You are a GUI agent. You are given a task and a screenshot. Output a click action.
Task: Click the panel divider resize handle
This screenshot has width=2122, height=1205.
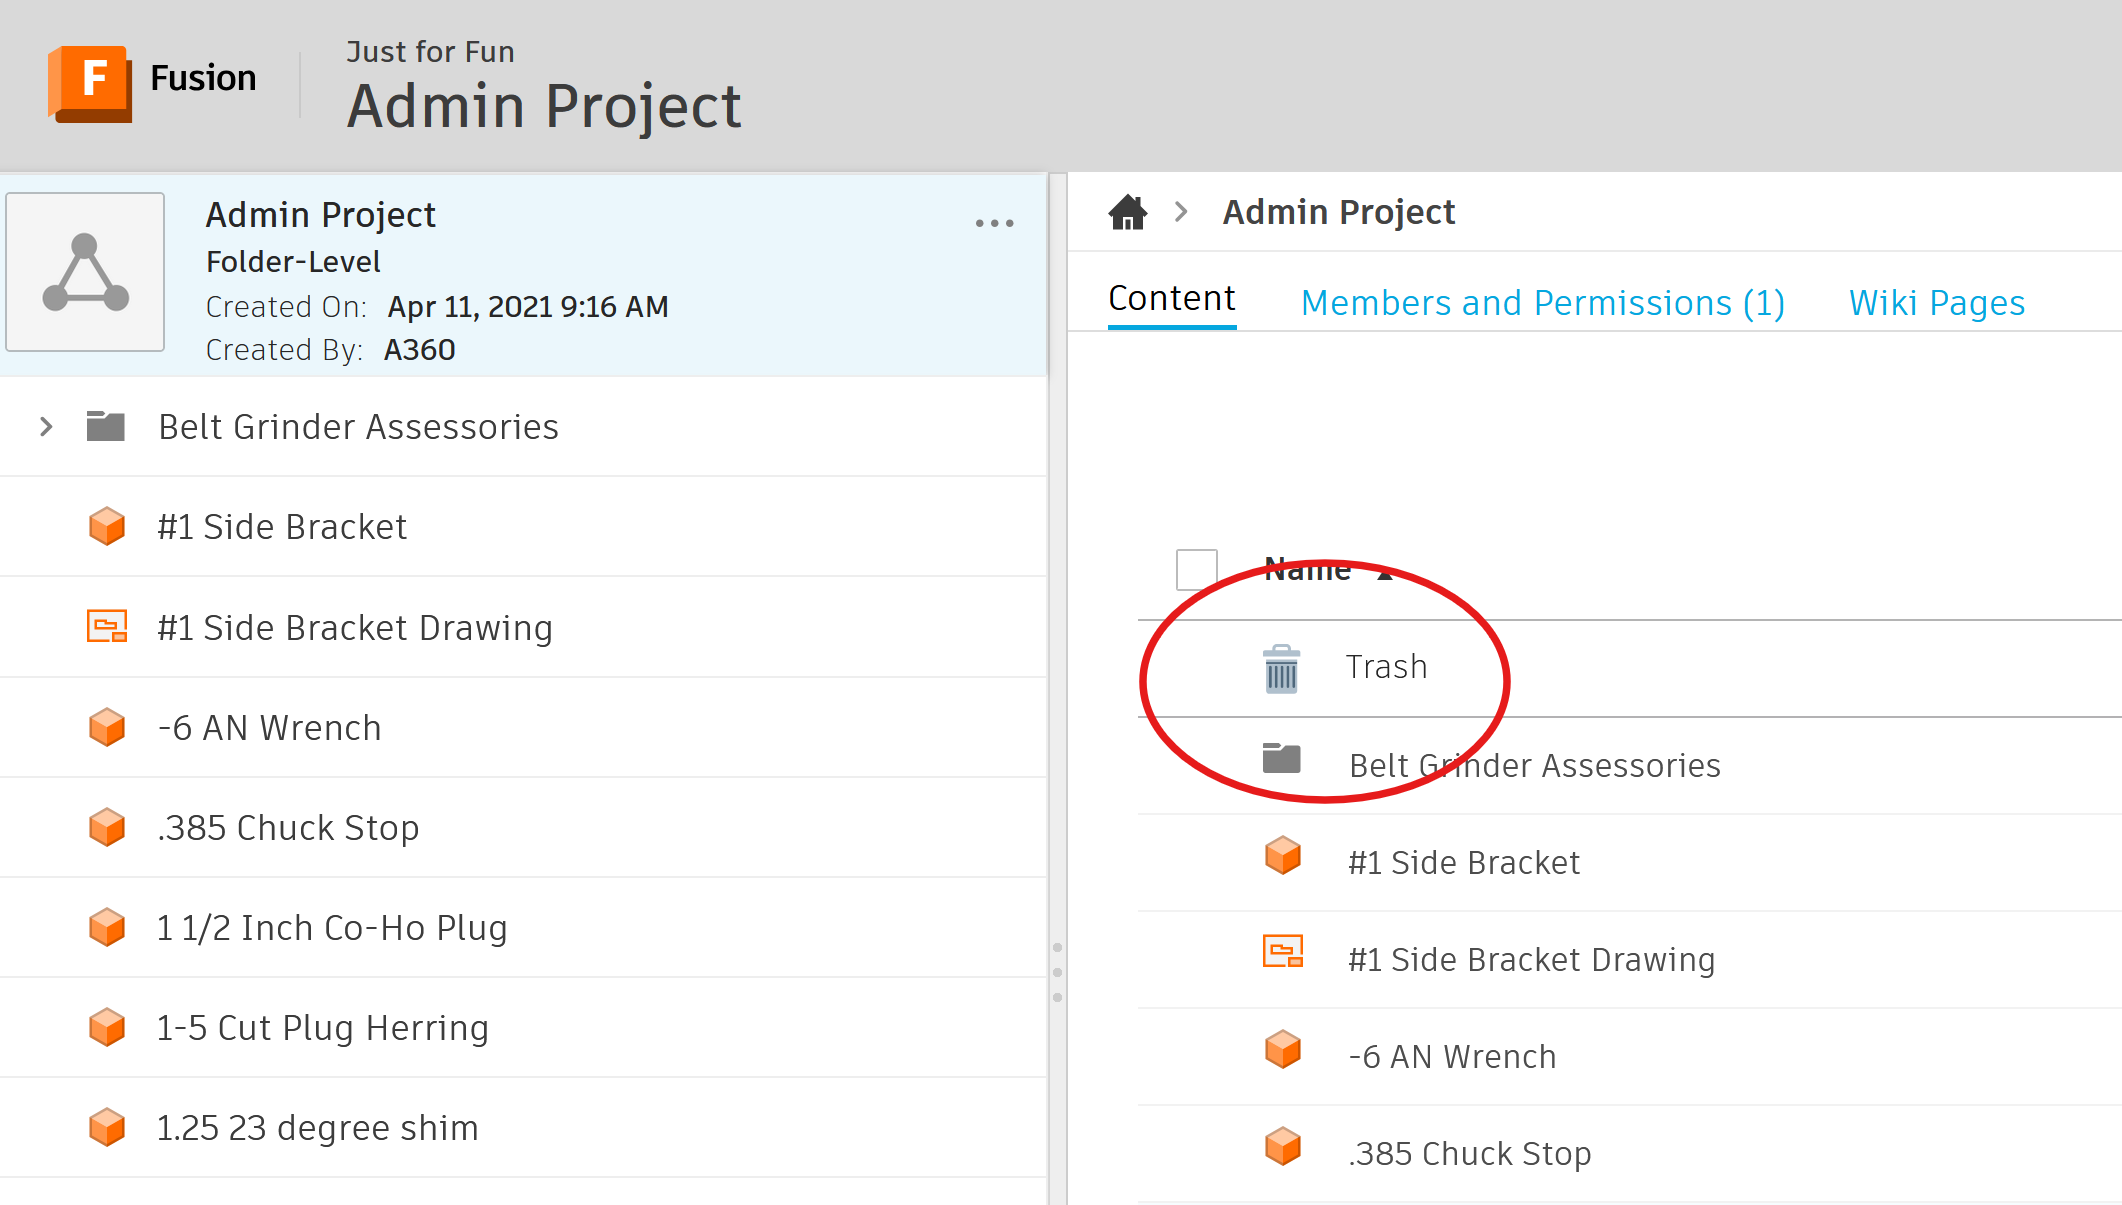1057,972
